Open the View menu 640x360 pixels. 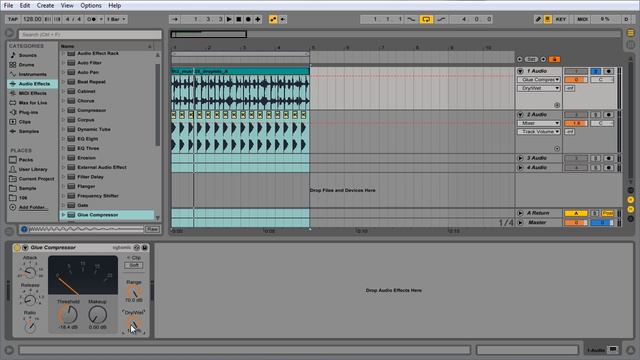[67, 5]
